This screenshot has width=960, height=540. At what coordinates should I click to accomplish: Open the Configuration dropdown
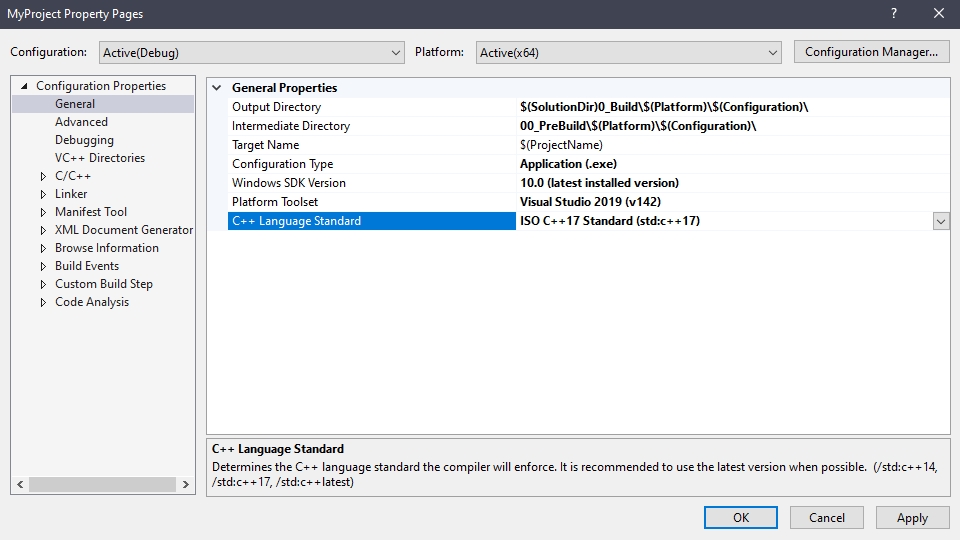coord(252,53)
